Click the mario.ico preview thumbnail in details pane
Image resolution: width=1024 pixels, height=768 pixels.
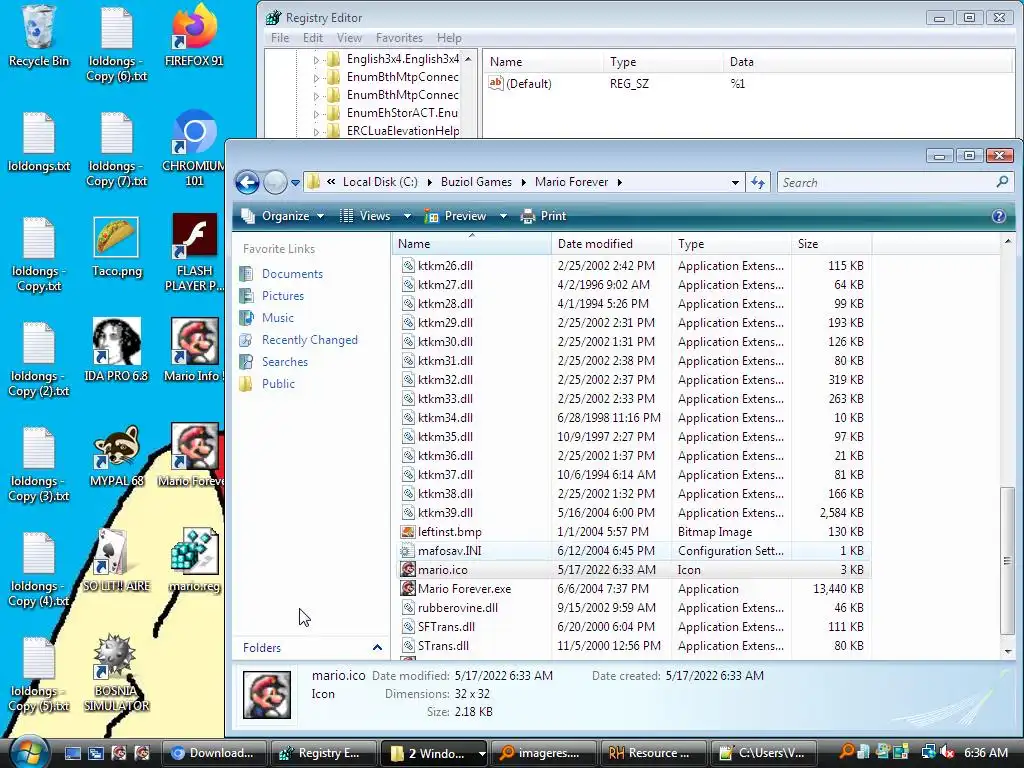coord(267,694)
